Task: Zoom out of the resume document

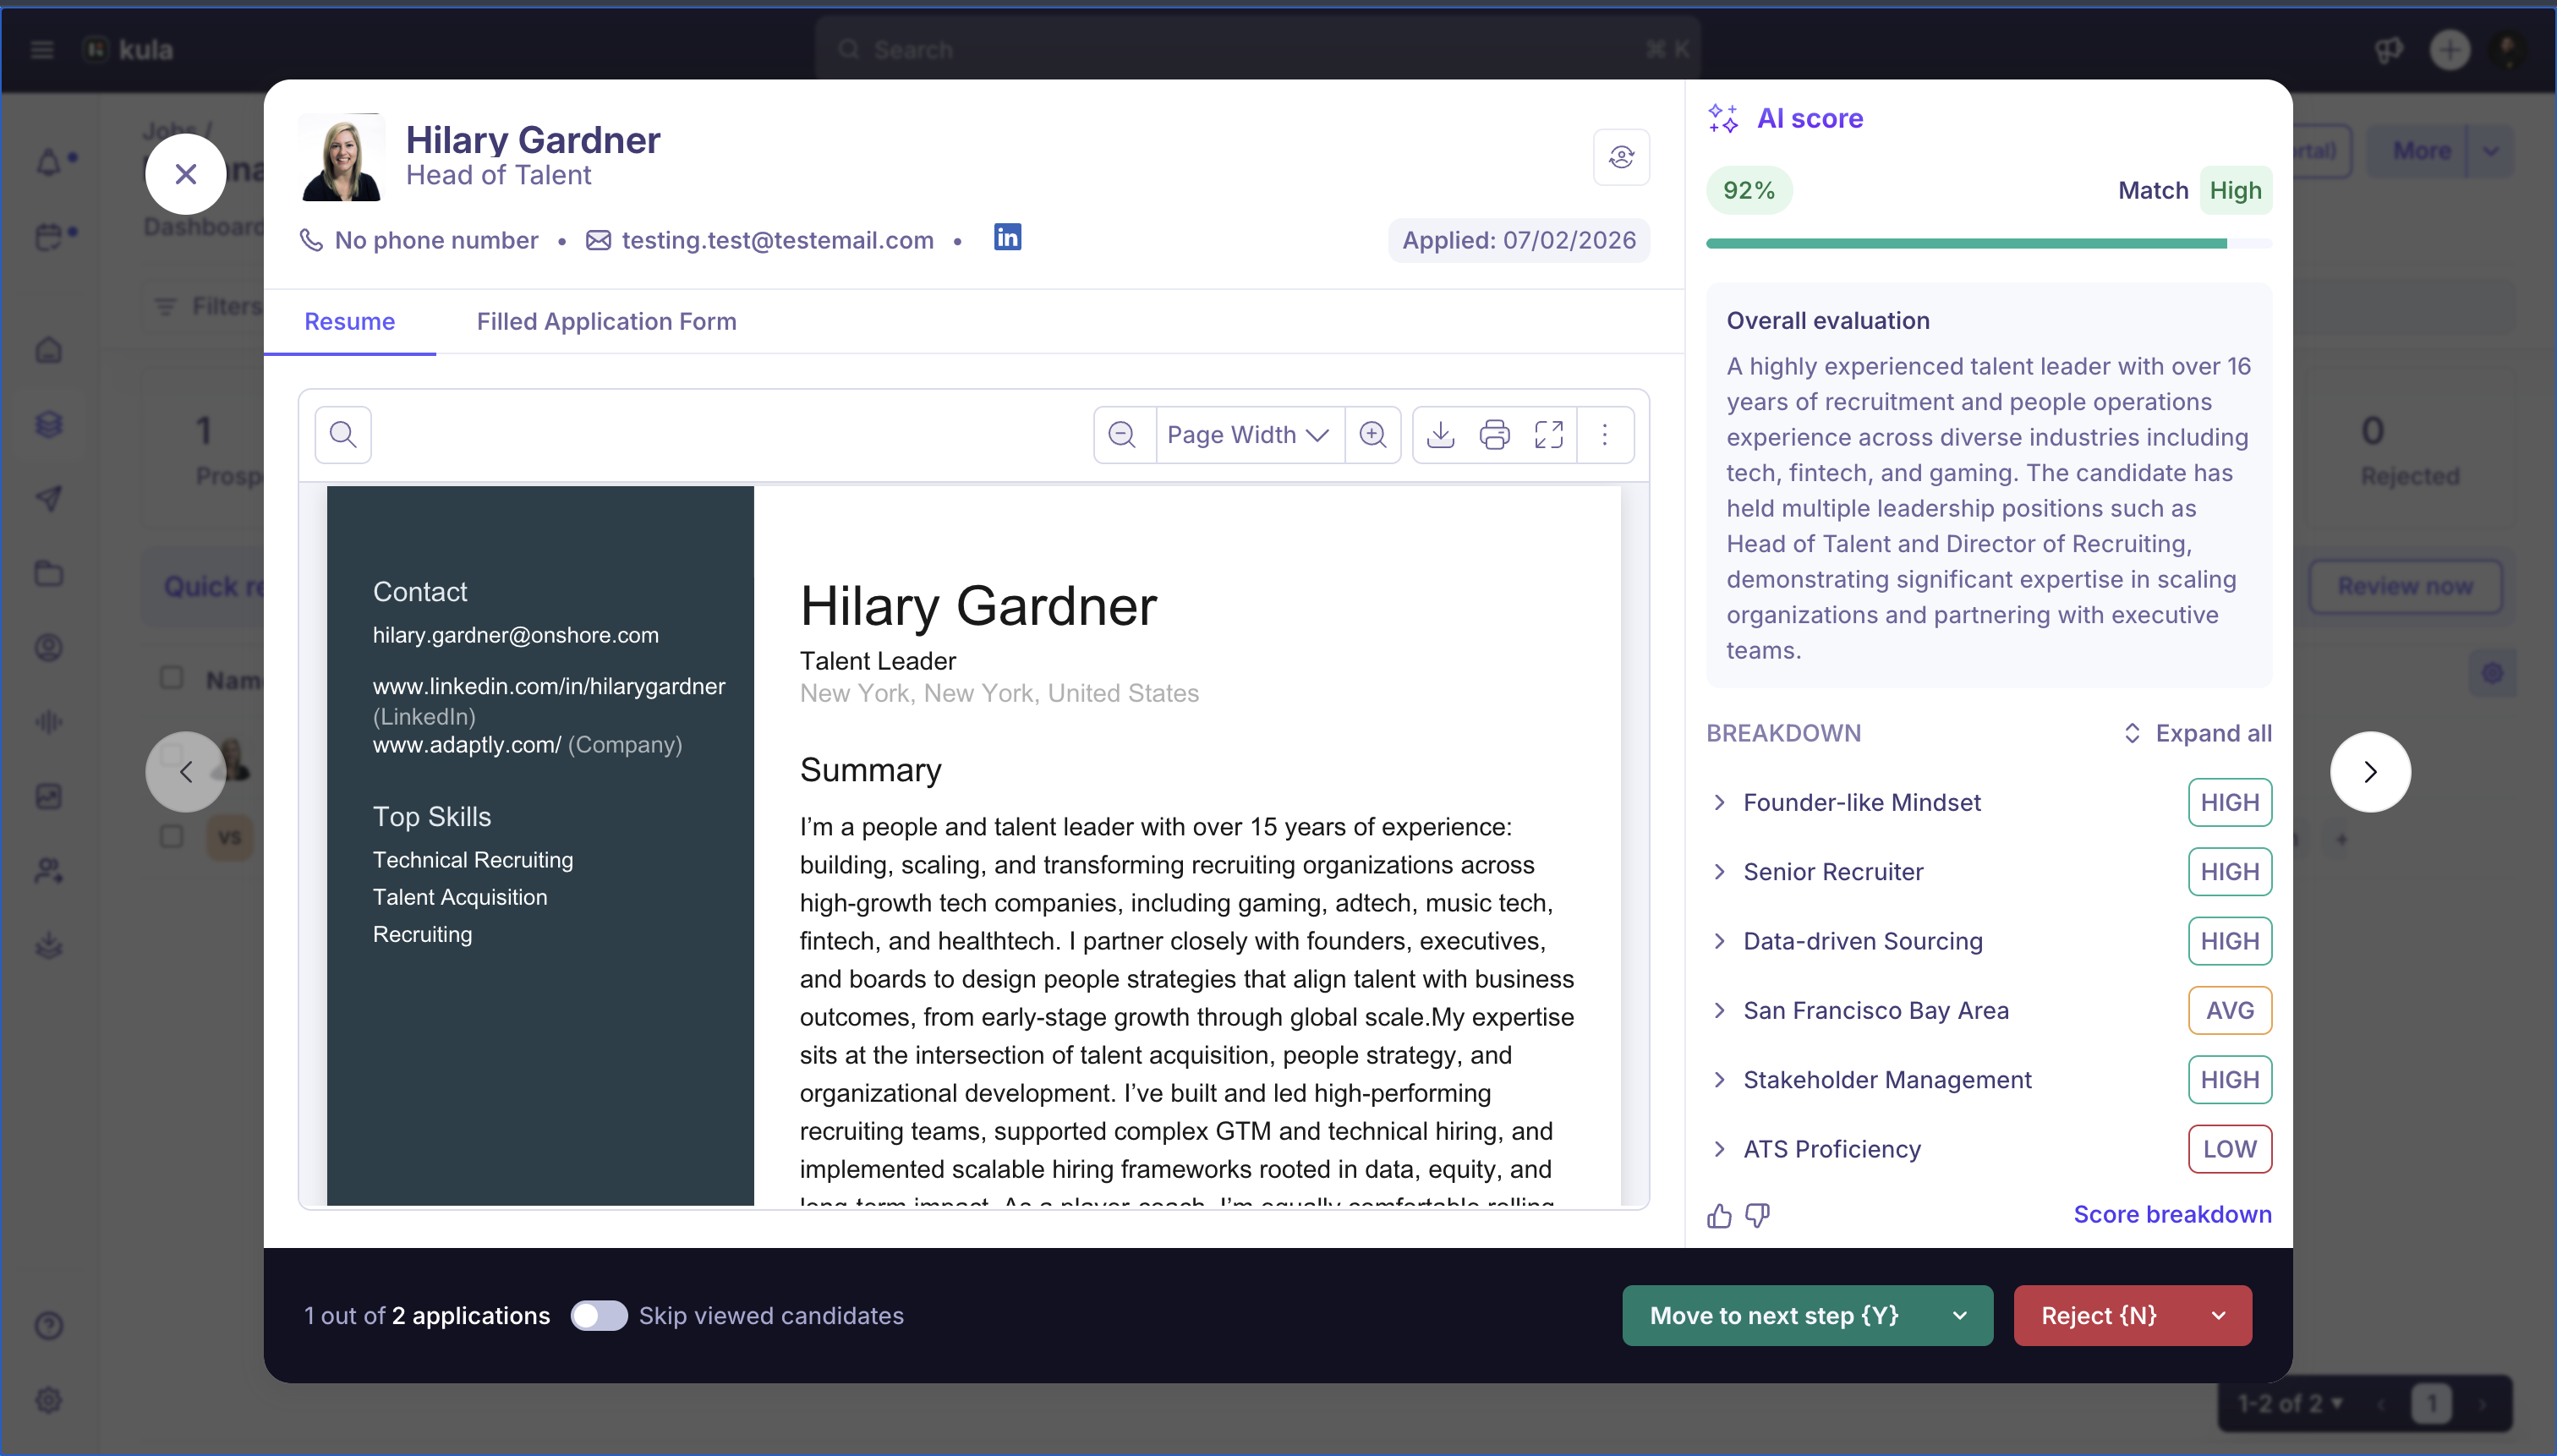Action: coord(1122,434)
